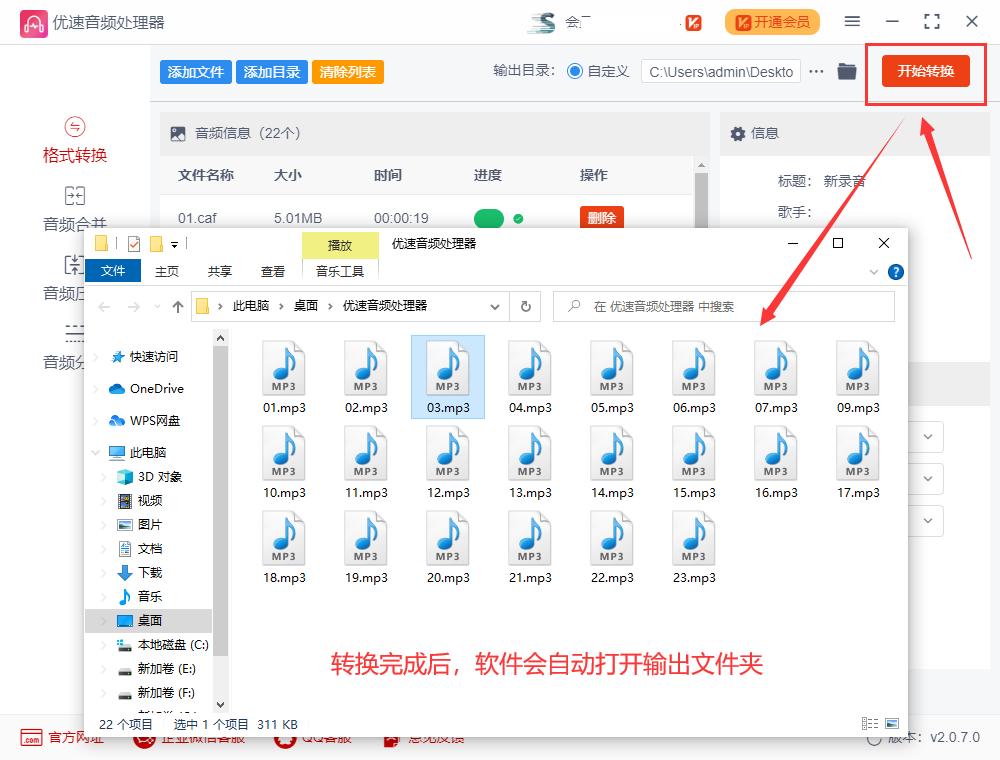Open the 文件 menu in Explorer
This screenshot has width=1000, height=760.
113,270
